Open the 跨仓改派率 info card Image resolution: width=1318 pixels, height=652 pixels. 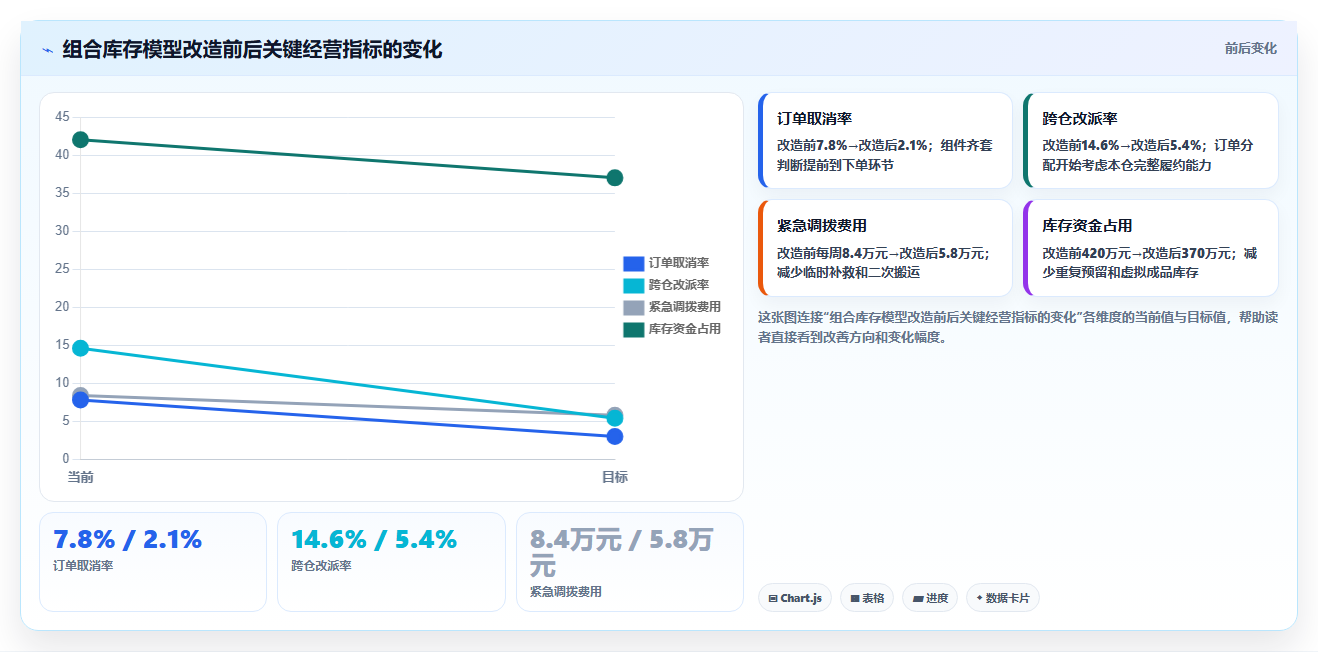[x=1151, y=141]
